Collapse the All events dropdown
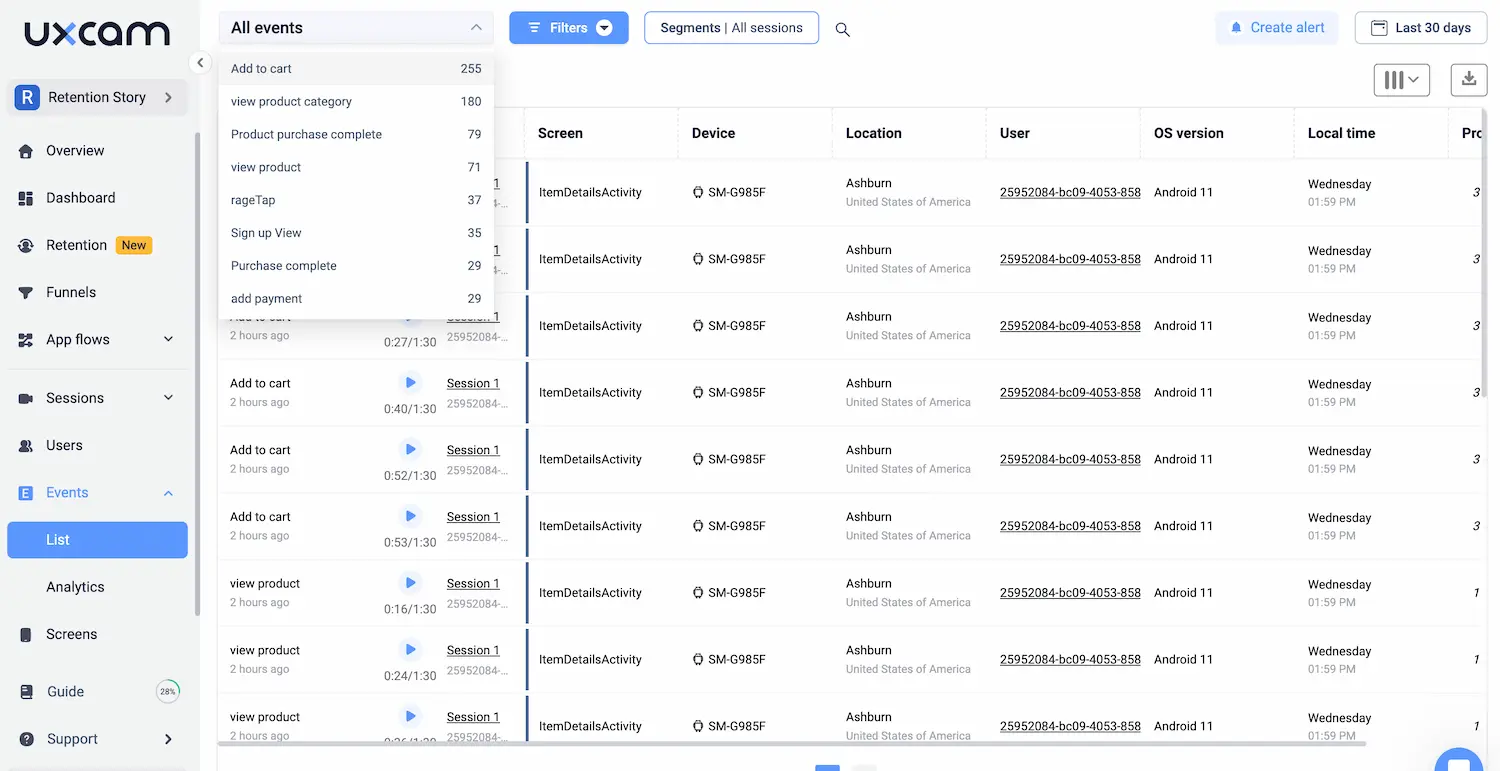The image size is (1500, 771). point(356,28)
